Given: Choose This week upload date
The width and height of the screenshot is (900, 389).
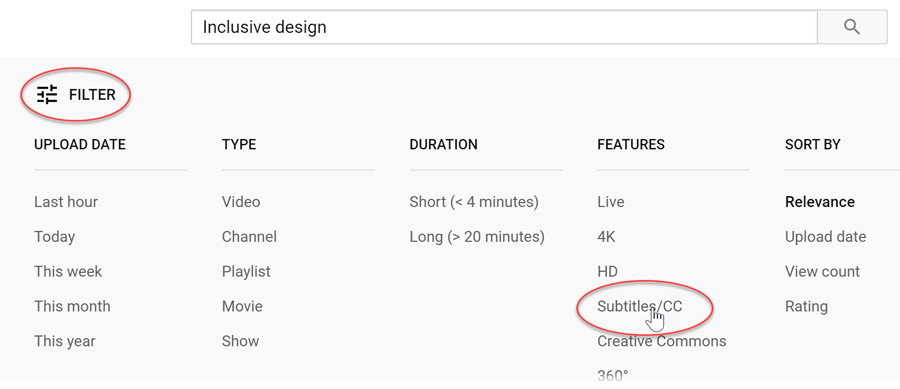Looking at the screenshot, I should 68,271.
